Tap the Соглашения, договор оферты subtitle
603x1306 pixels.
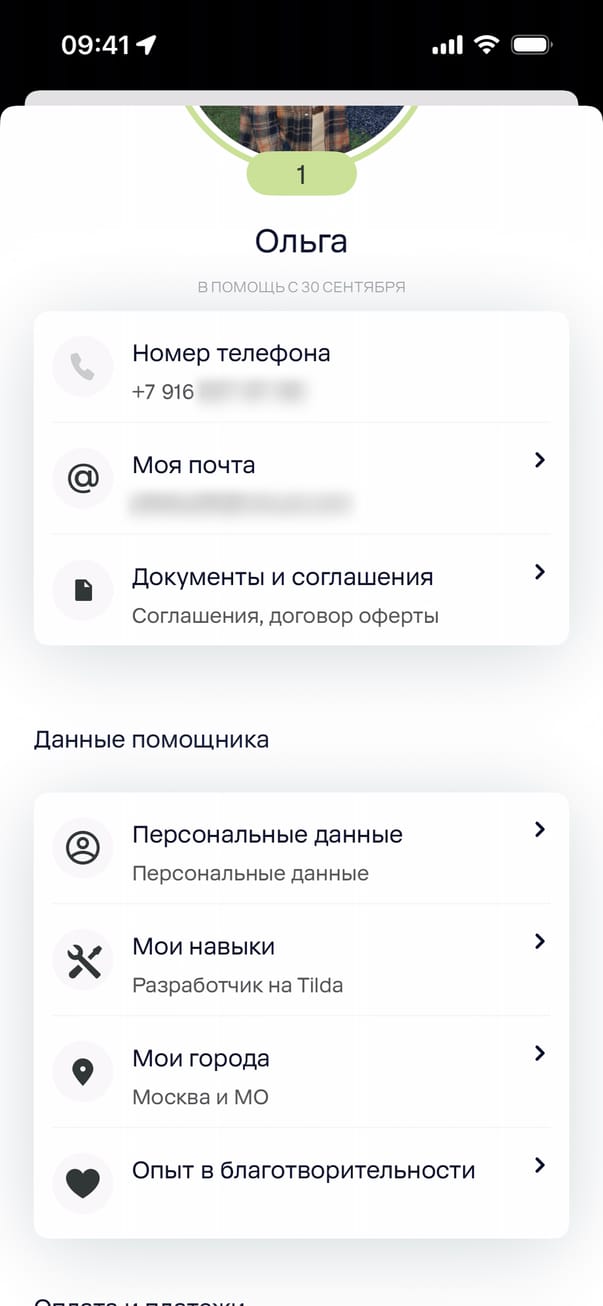tap(285, 616)
